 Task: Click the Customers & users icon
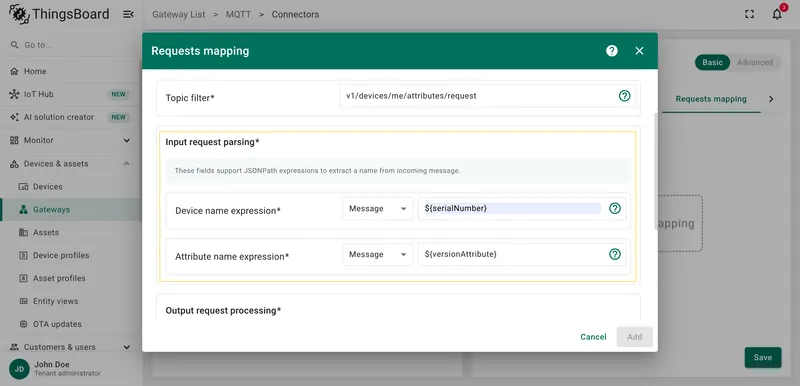[x=14, y=347]
